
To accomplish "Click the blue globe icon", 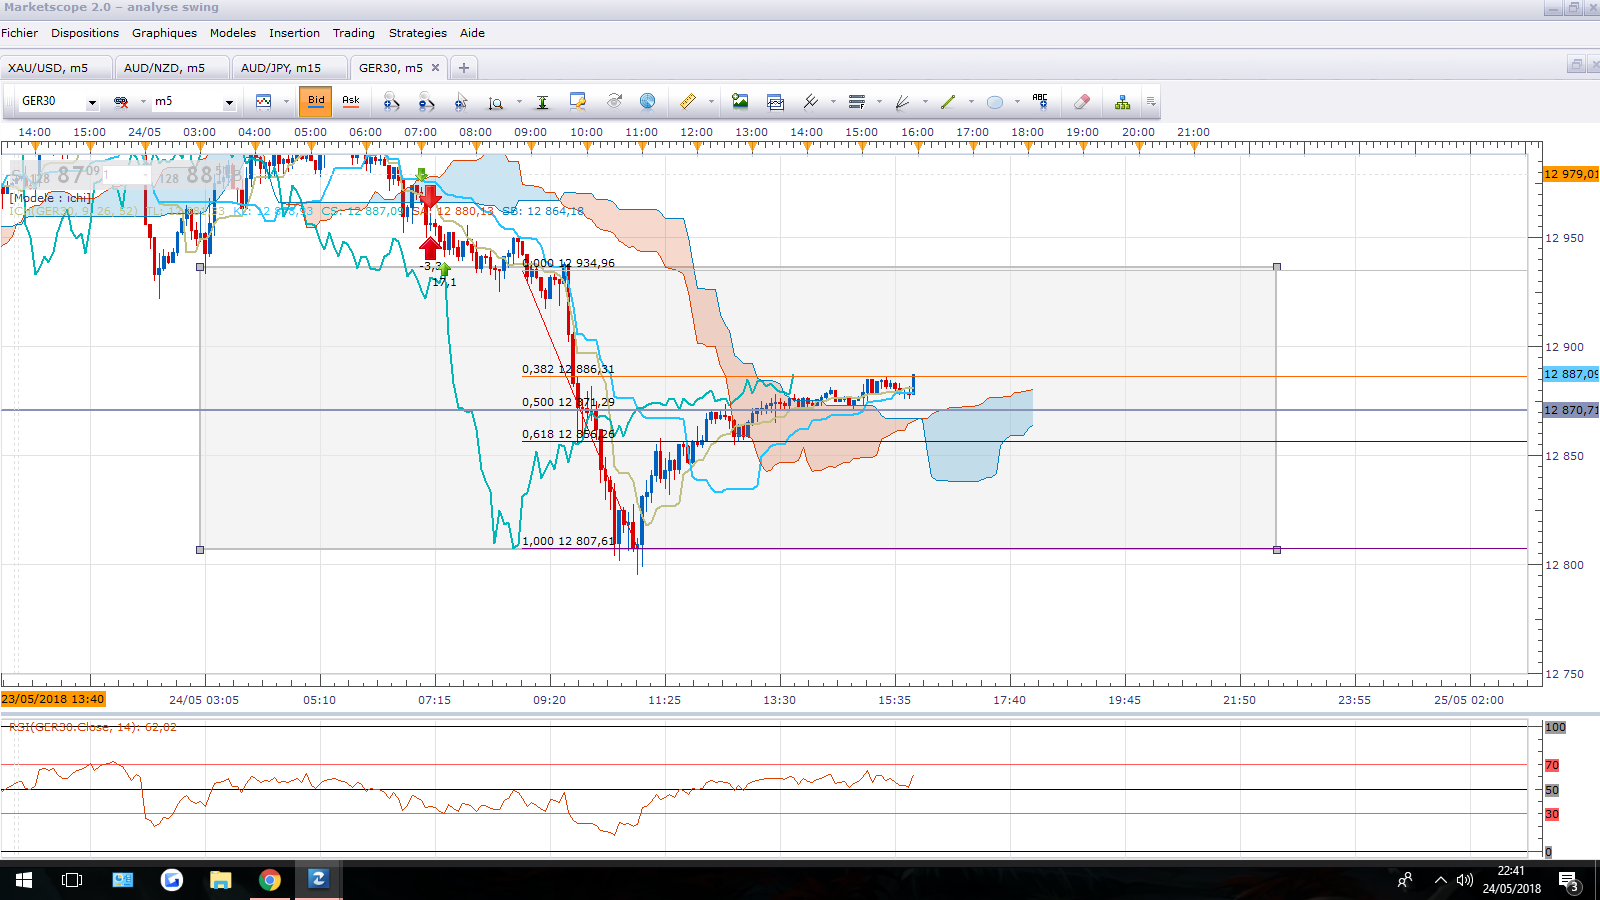I will click(x=648, y=101).
